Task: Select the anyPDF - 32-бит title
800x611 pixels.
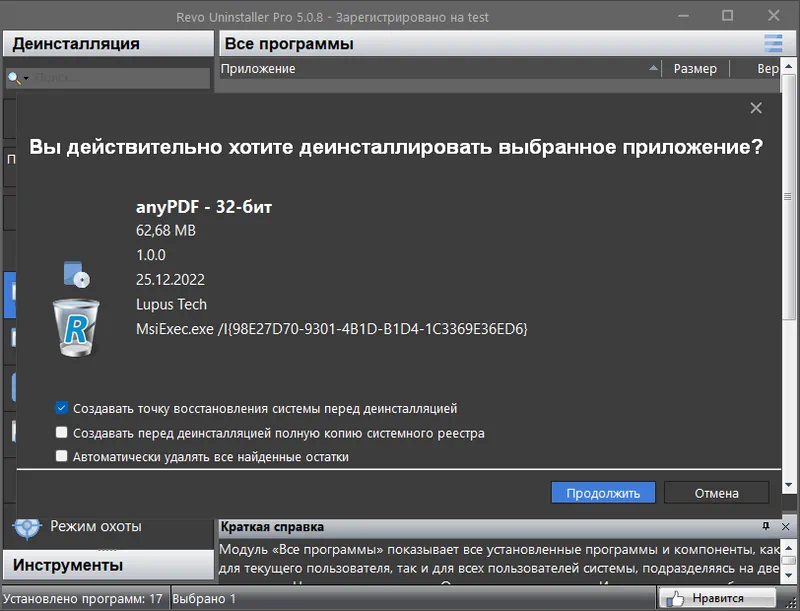Action: point(204,207)
